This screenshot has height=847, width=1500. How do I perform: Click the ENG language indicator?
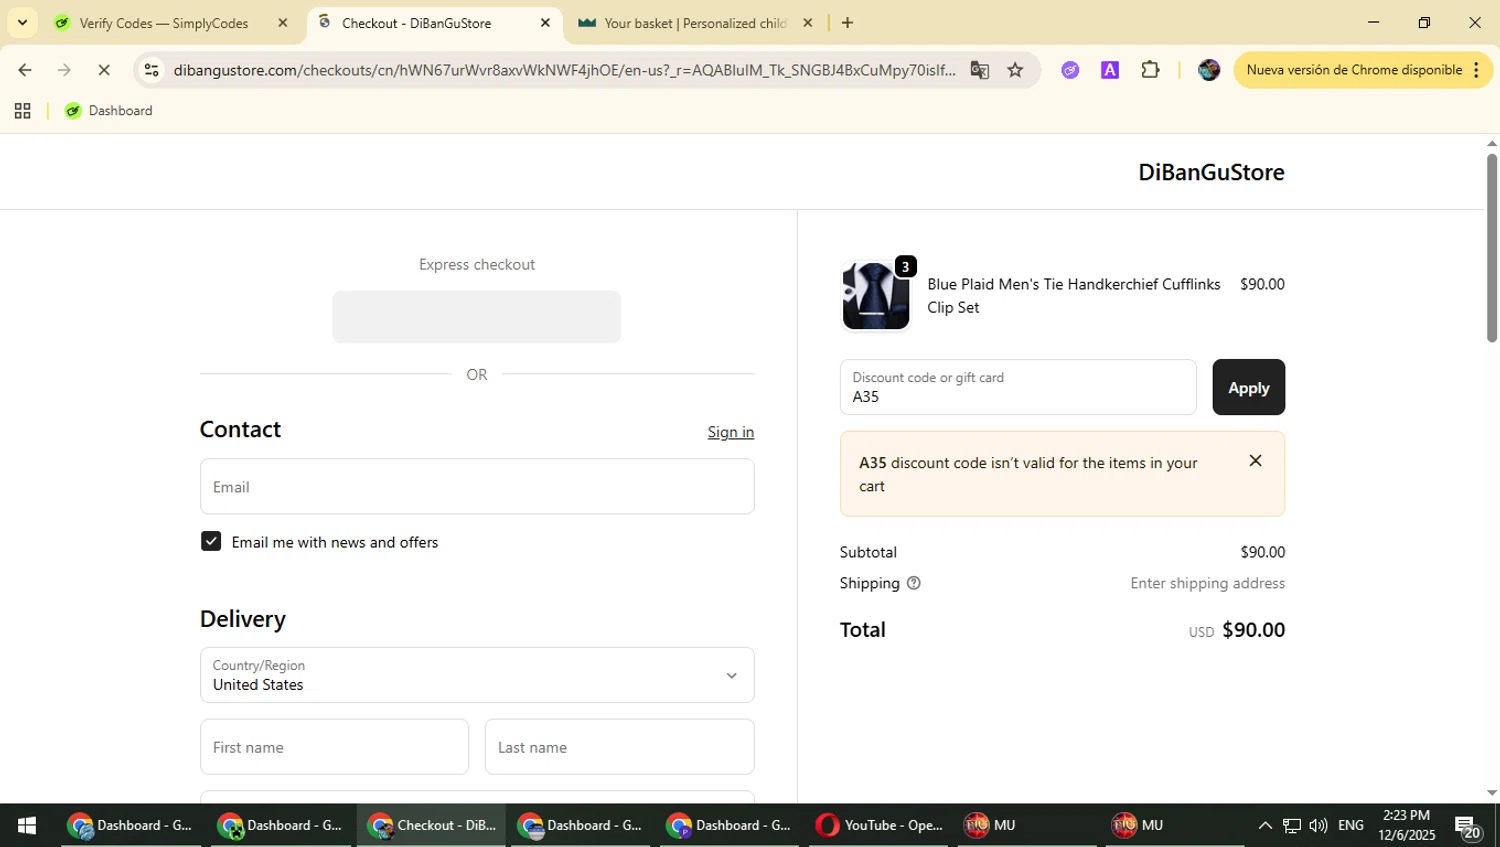click(x=1351, y=825)
